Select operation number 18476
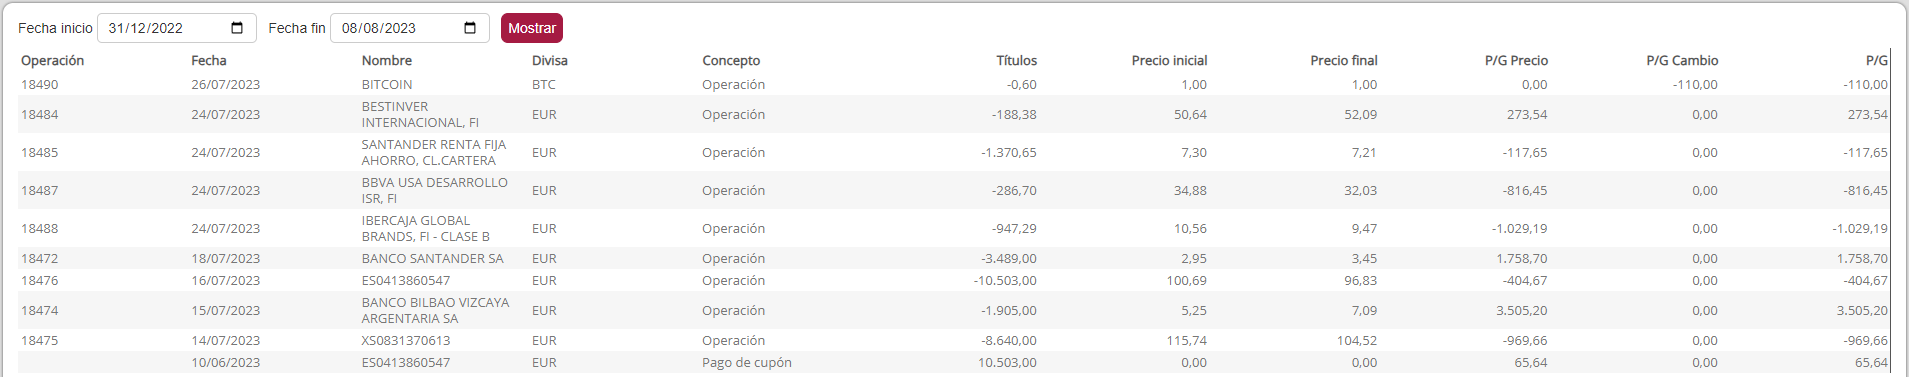Screen dimensions: 1909x377 click(40, 281)
